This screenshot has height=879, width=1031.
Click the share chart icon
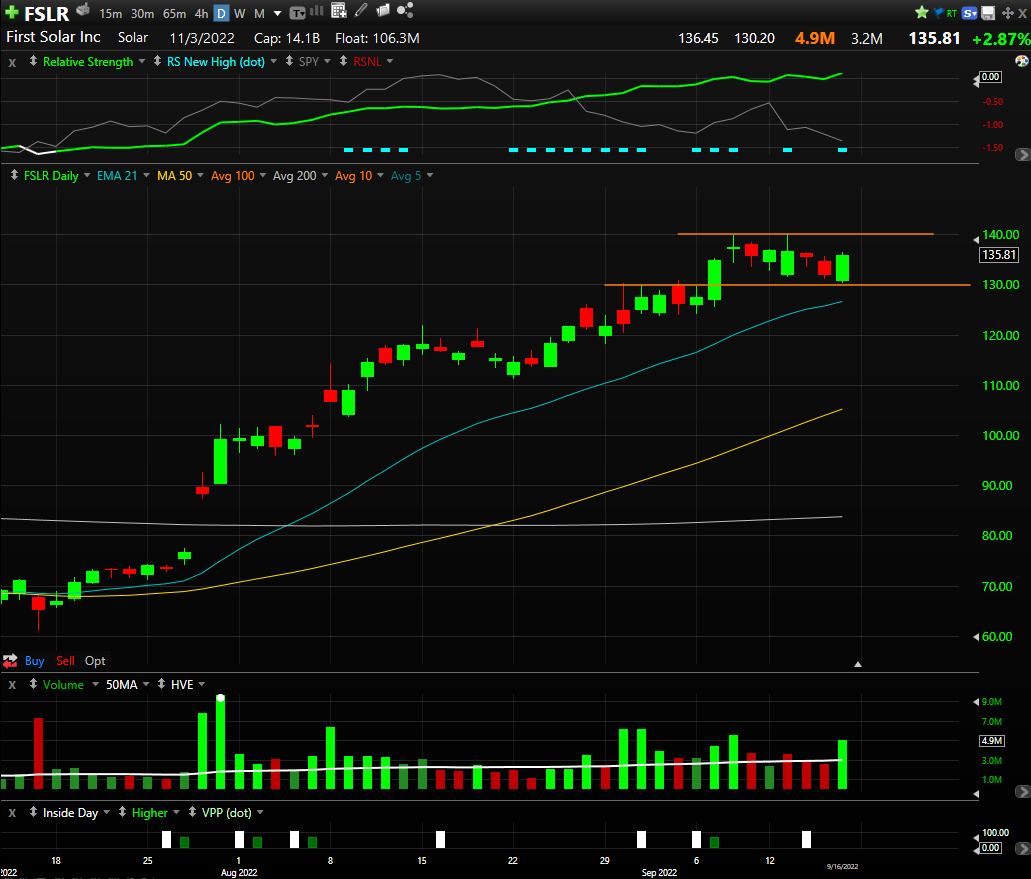(405, 11)
